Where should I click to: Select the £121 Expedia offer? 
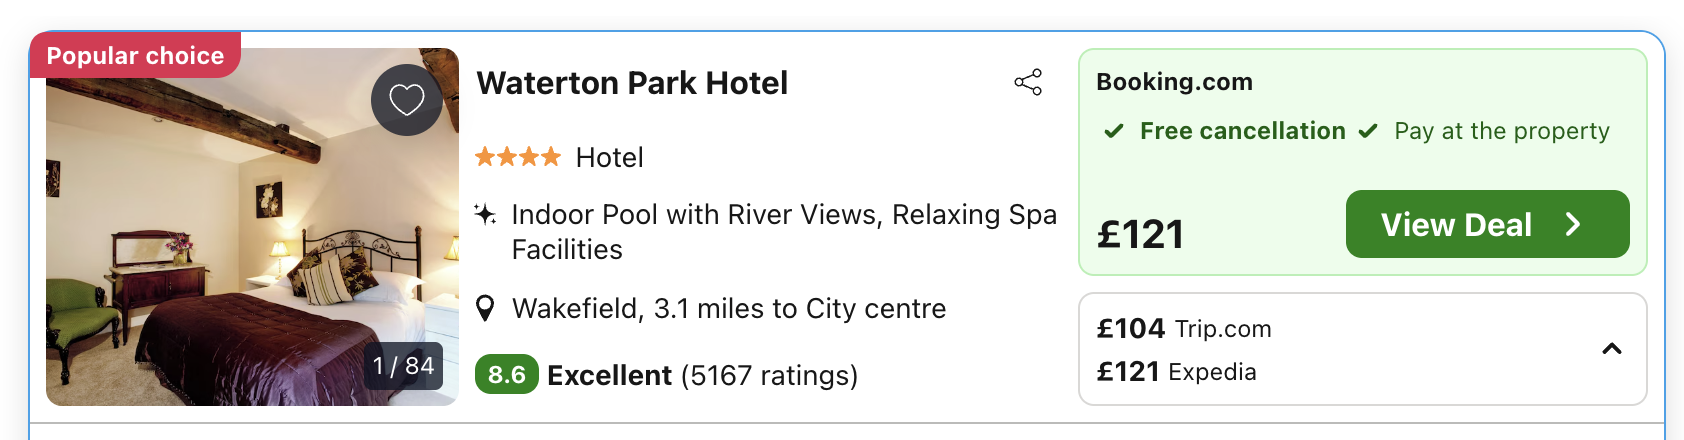[1176, 372]
